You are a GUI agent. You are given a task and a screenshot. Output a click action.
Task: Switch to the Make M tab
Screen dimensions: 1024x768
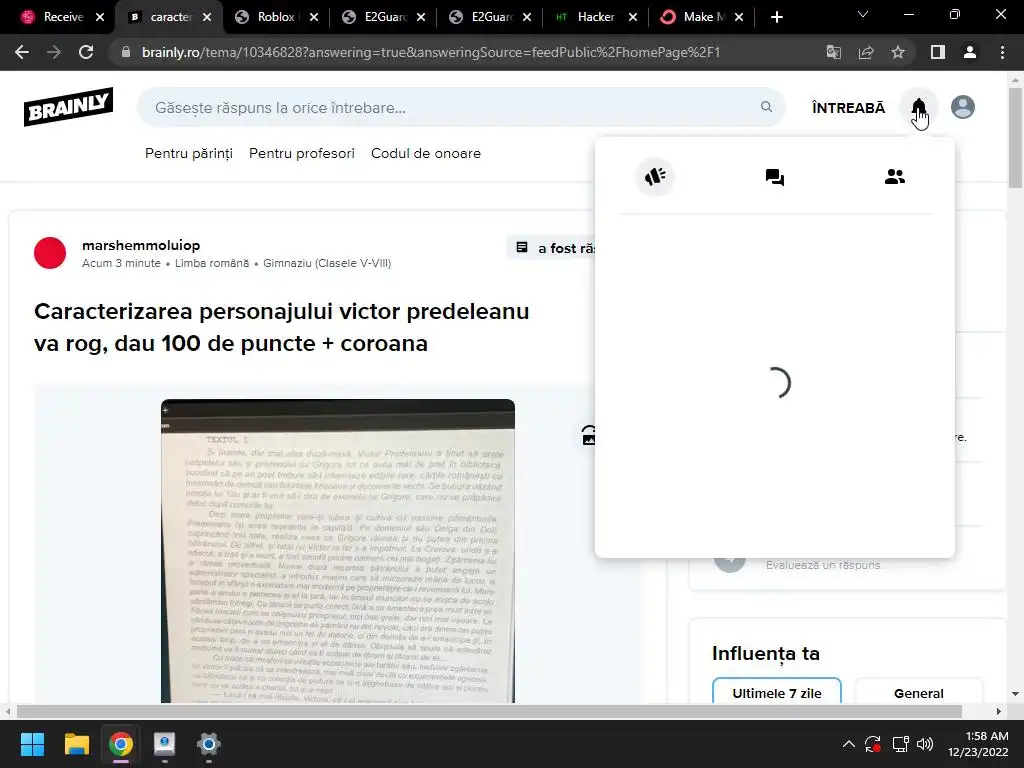[701, 17]
